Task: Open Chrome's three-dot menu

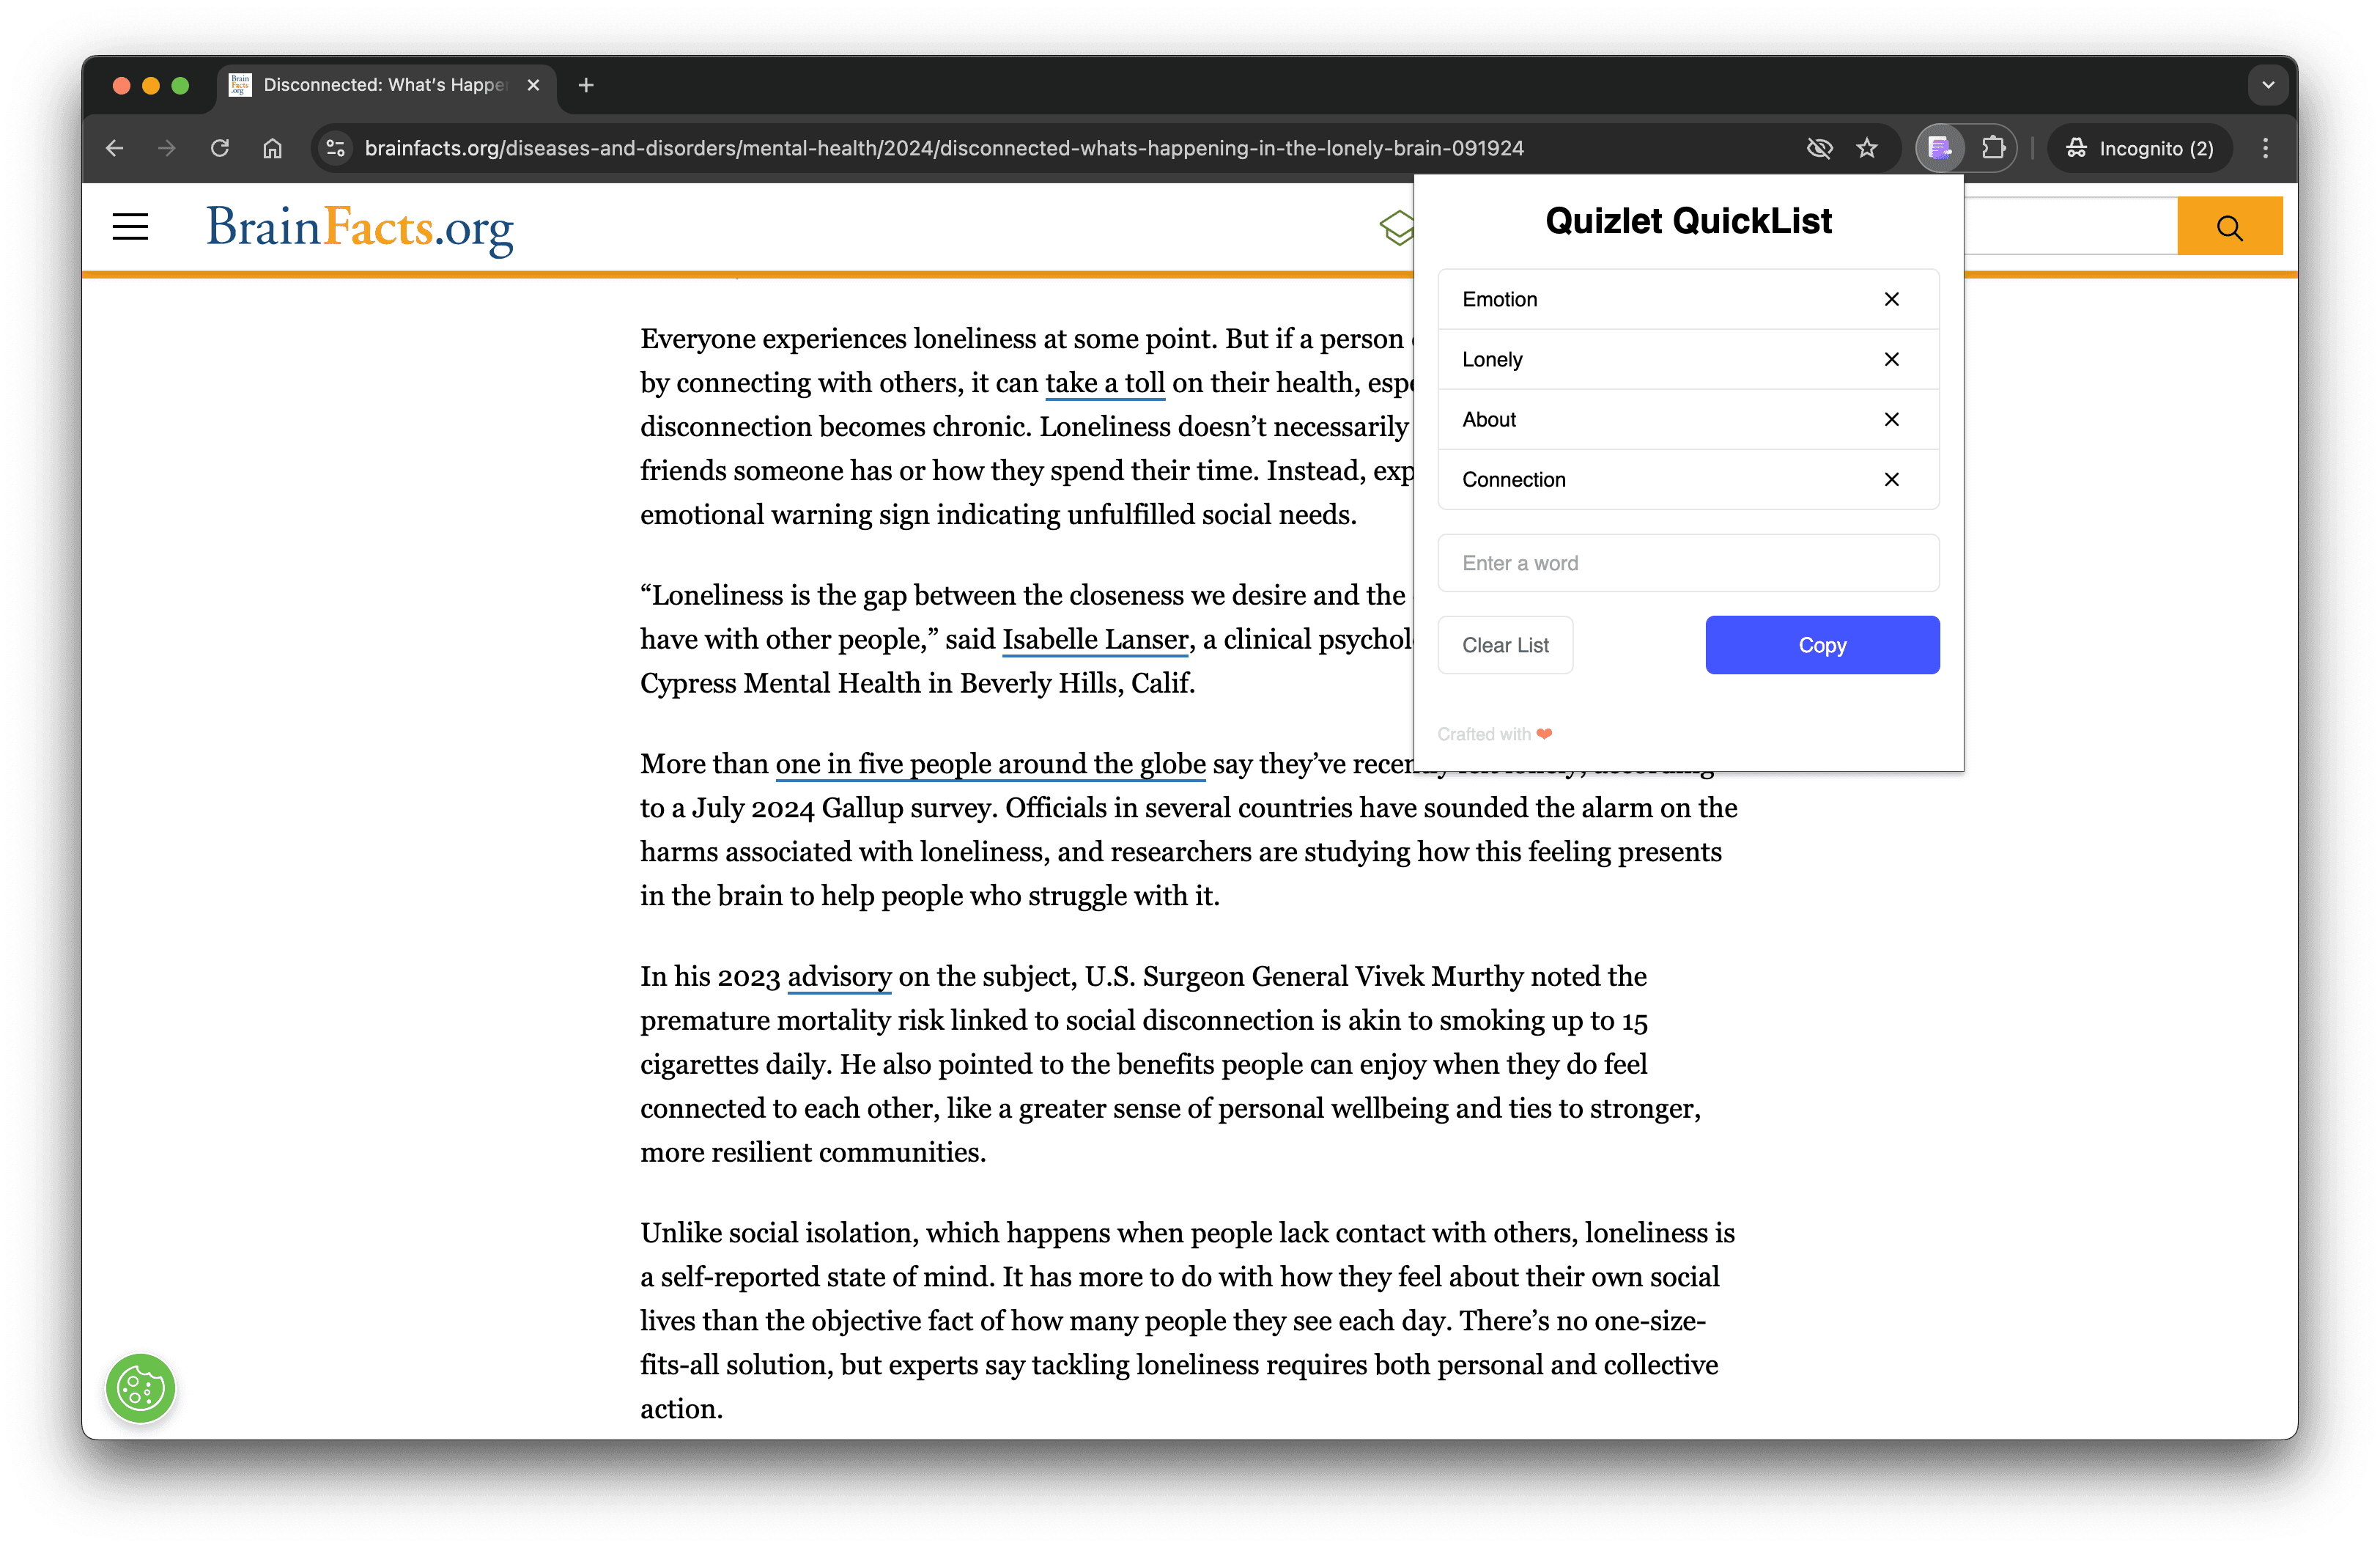Action: coord(2266,148)
